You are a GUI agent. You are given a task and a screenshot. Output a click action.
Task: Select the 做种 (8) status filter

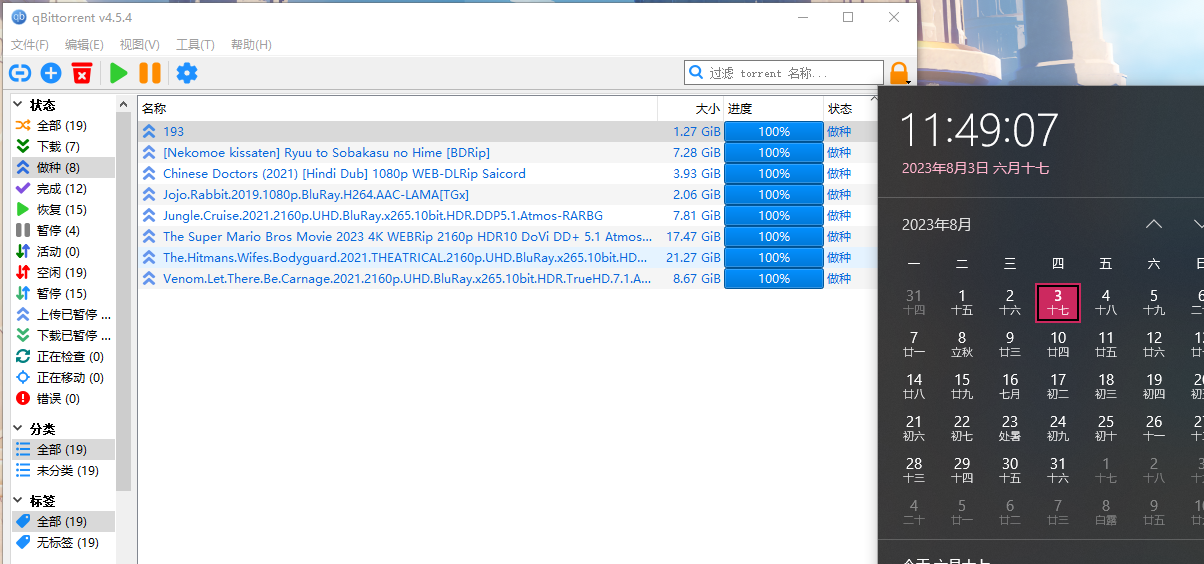coord(62,168)
